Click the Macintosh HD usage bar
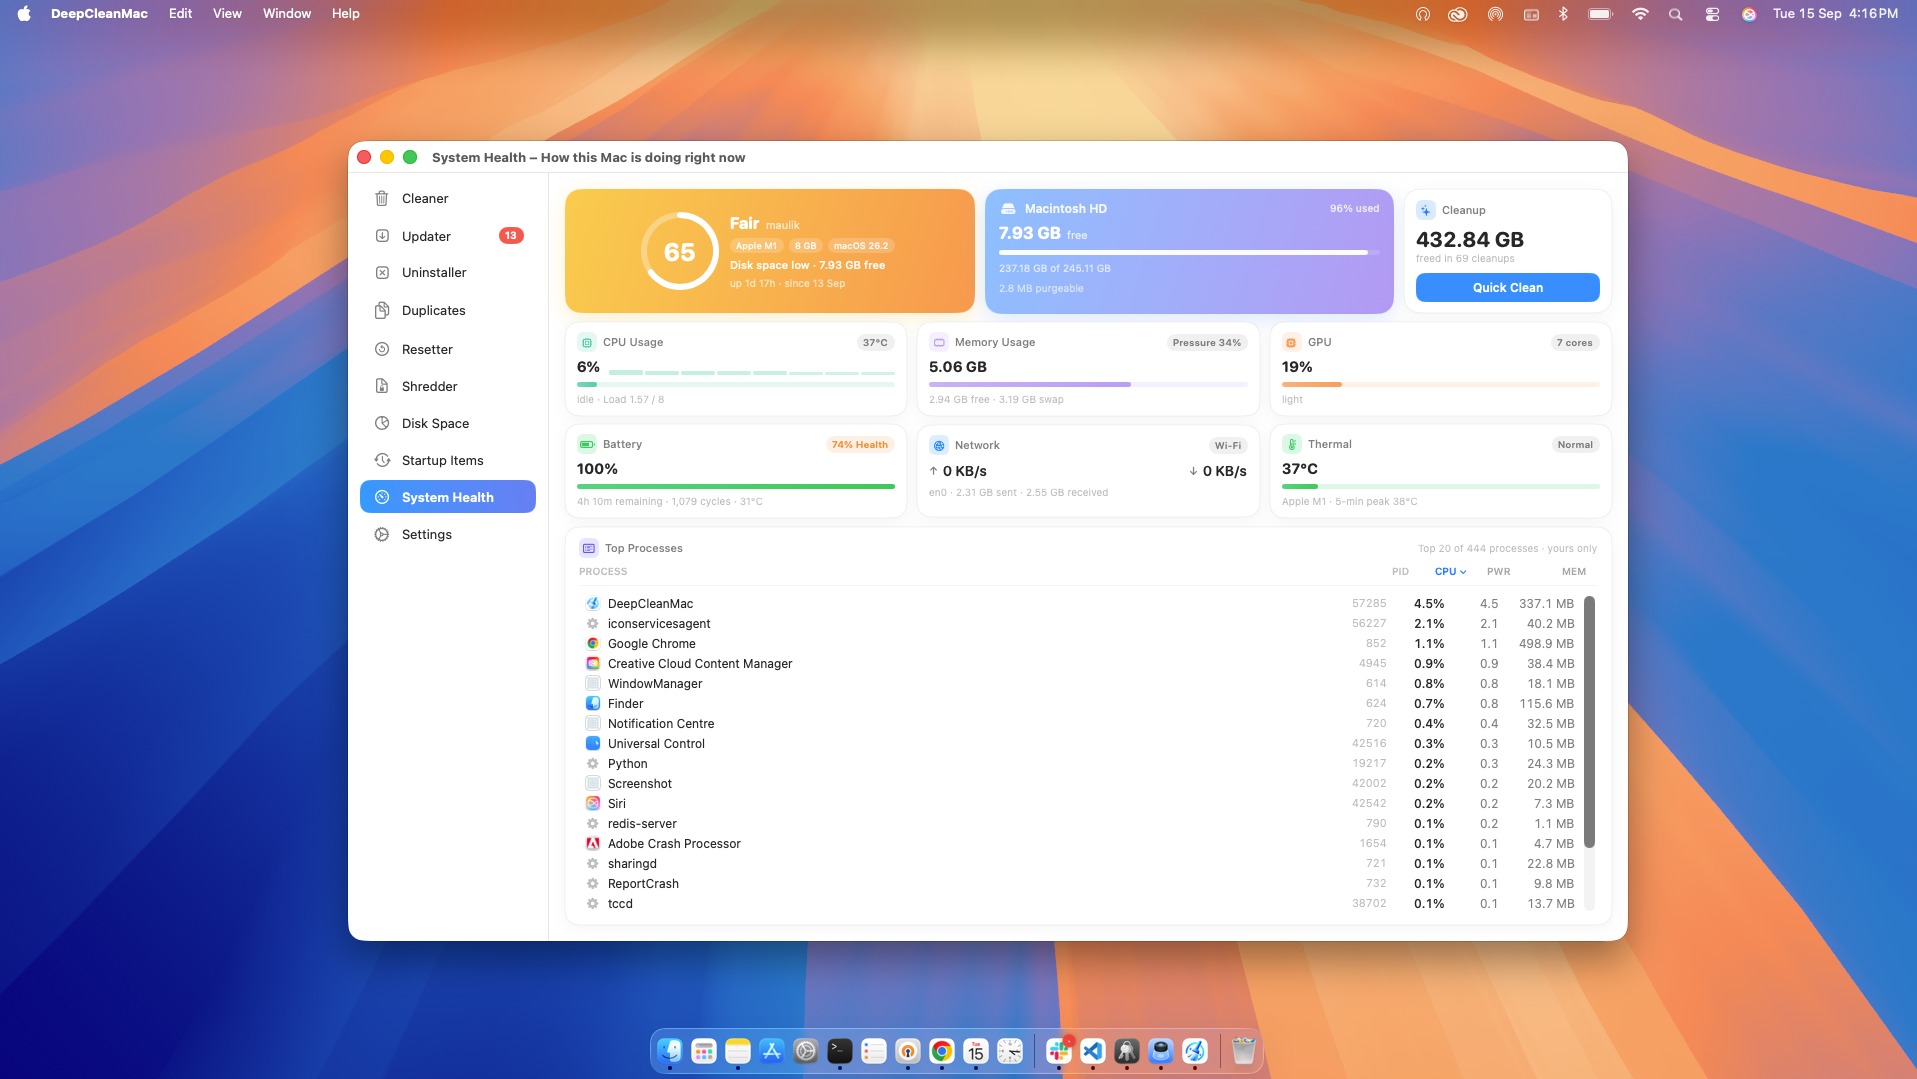Image resolution: width=1917 pixels, height=1079 pixels. 1189,253
